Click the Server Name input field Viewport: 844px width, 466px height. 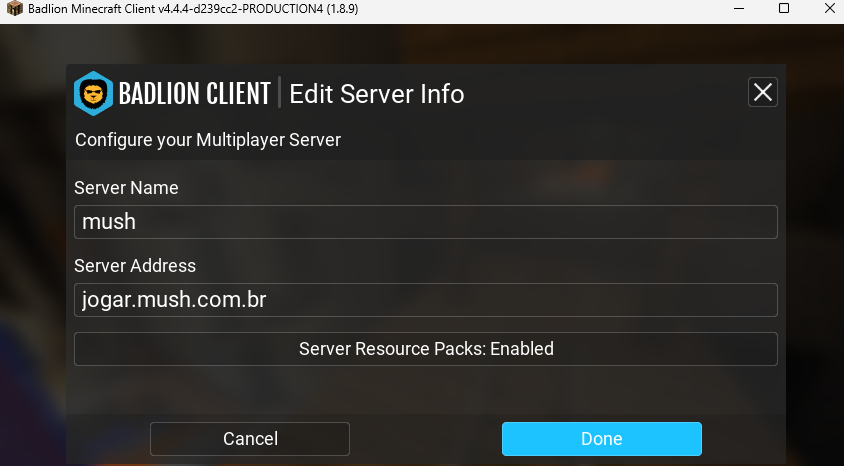pos(426,222)
